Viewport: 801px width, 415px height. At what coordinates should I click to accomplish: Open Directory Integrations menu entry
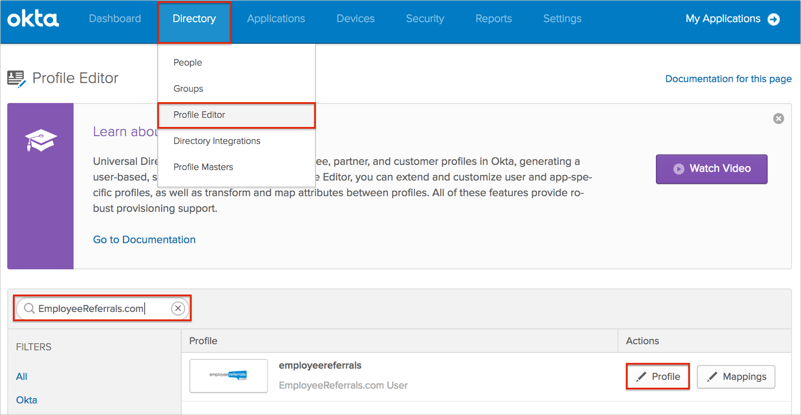coord(216,141)
